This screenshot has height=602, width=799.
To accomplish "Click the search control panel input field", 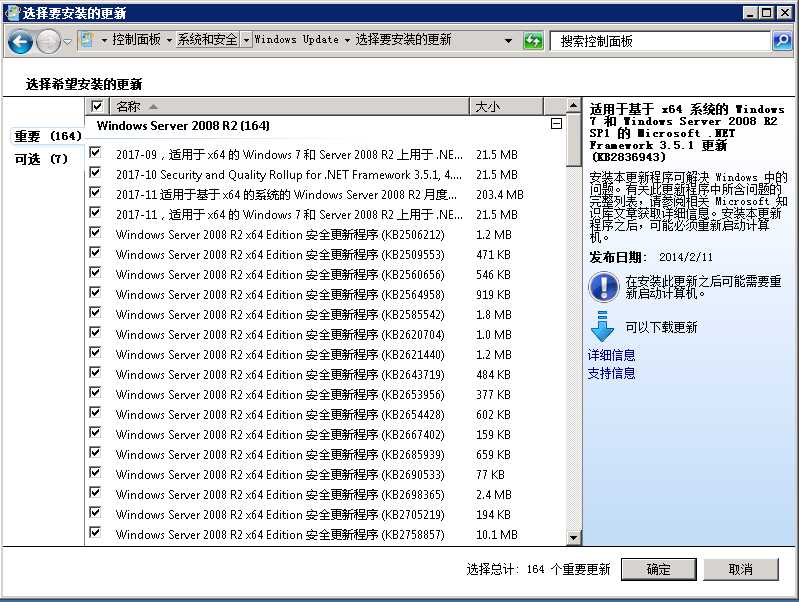I will 660,41.
